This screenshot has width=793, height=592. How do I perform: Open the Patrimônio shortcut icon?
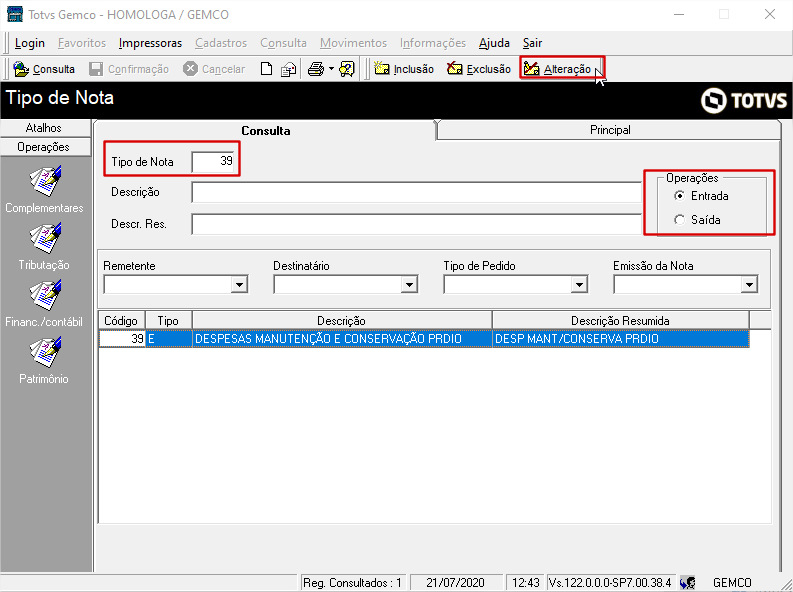[45, 352]
